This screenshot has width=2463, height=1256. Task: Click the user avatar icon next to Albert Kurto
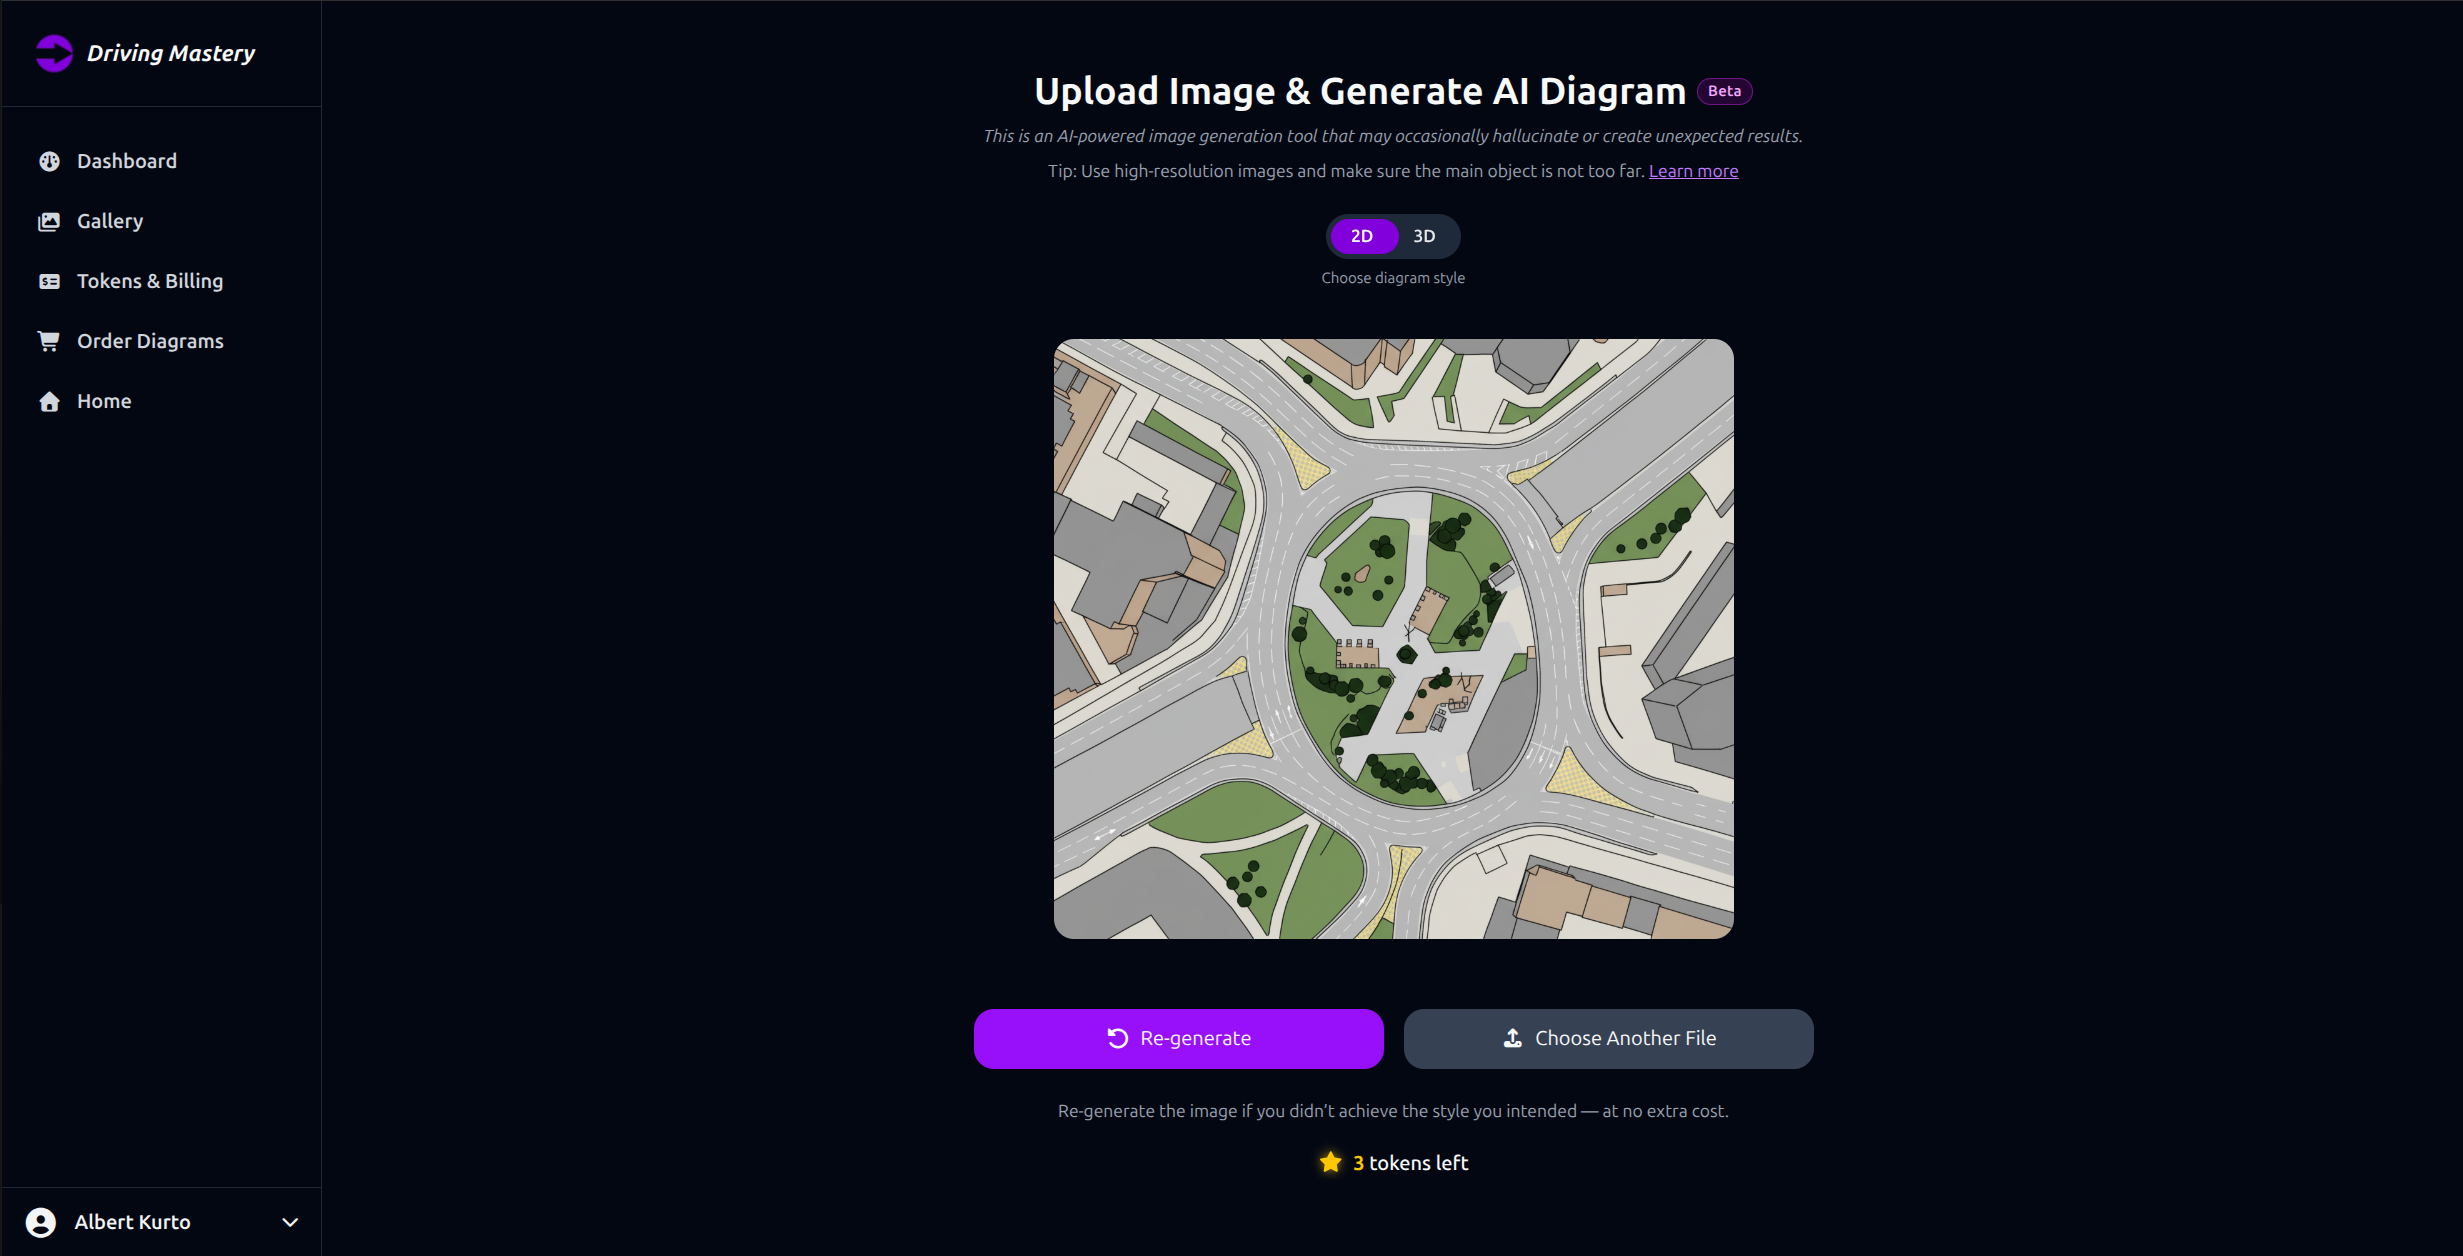coord(41,1221)
